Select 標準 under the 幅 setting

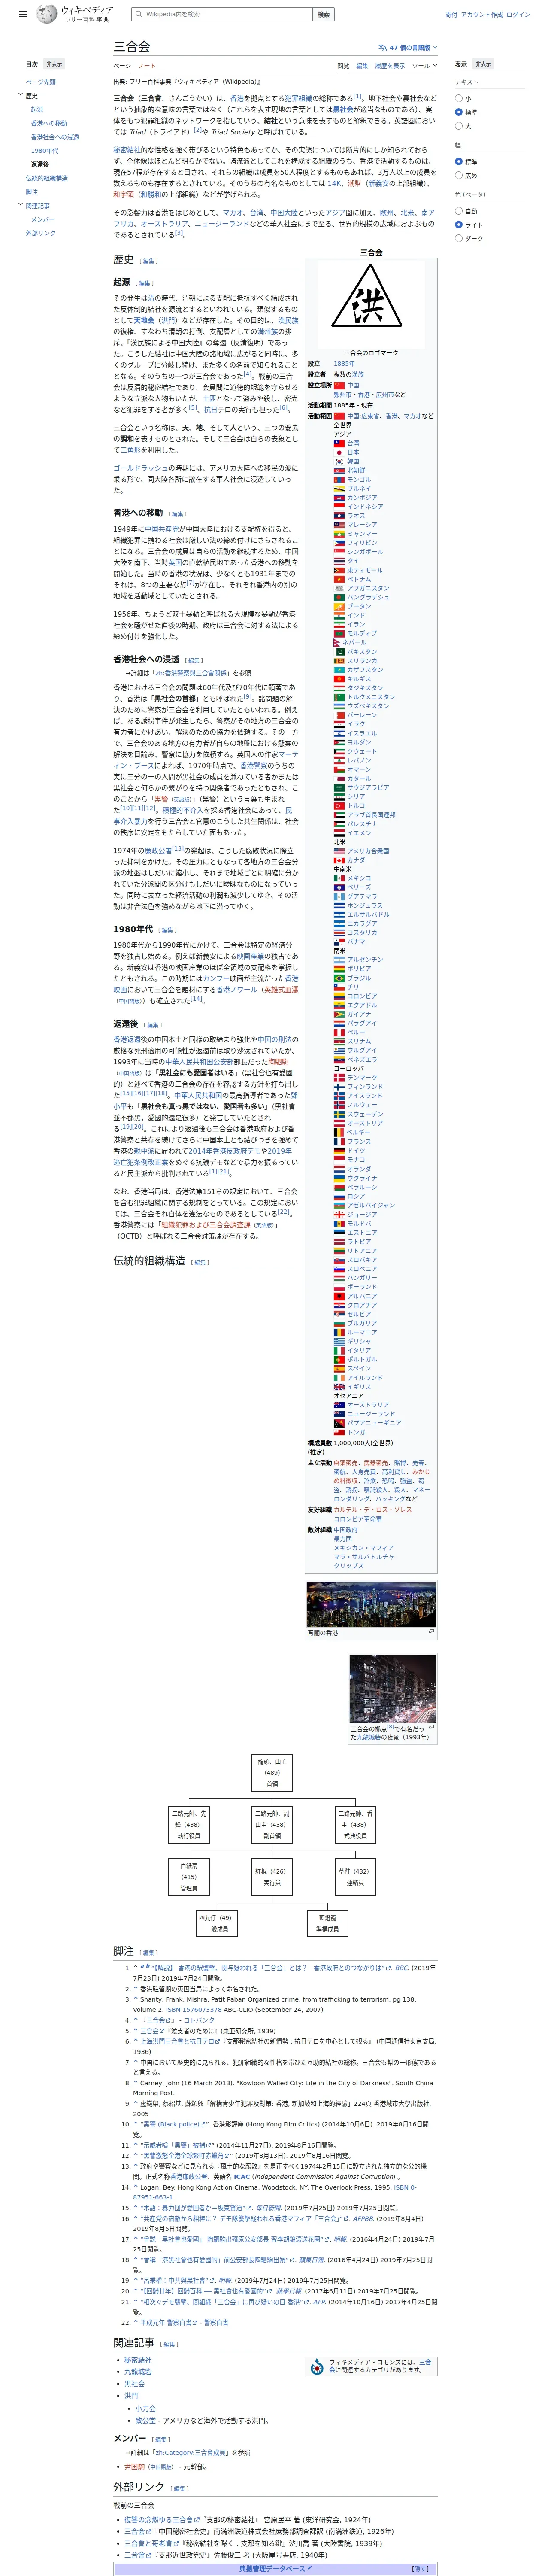click(x=459, y=161)
